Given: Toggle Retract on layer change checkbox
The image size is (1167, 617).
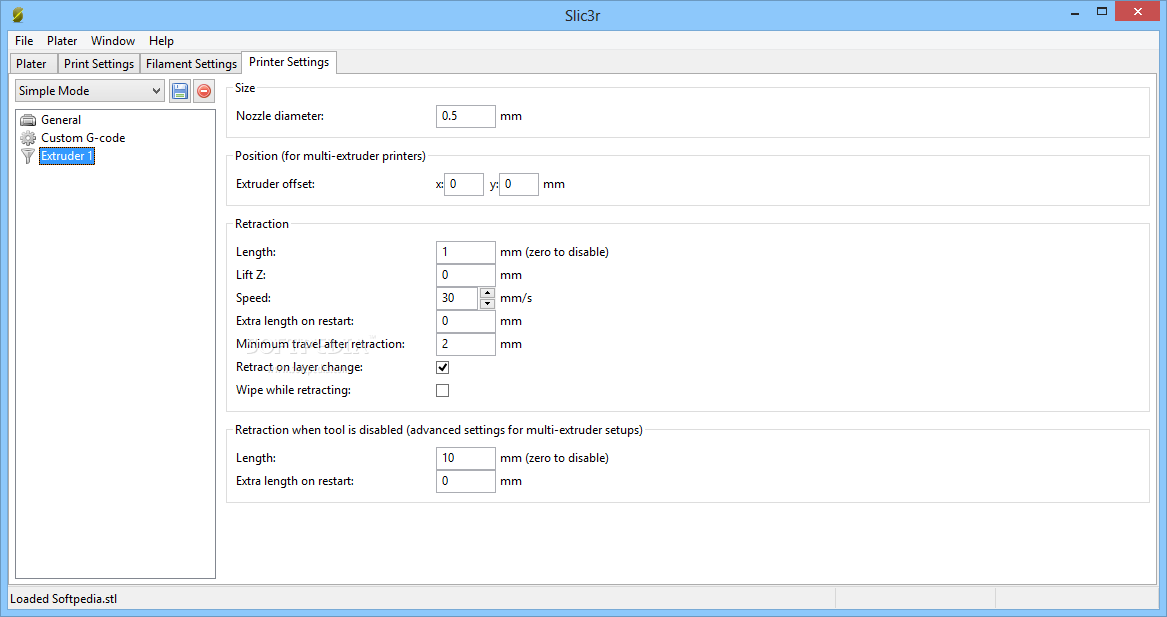Looking at the screenshot, I should point(442,367).
